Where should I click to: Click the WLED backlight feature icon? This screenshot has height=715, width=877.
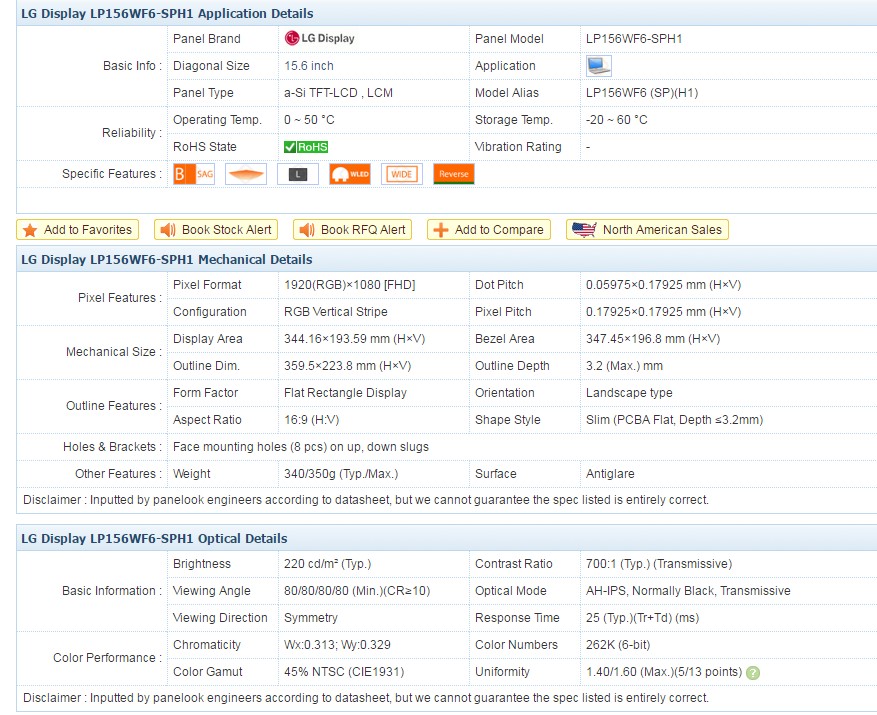click(x=350, y=174)
